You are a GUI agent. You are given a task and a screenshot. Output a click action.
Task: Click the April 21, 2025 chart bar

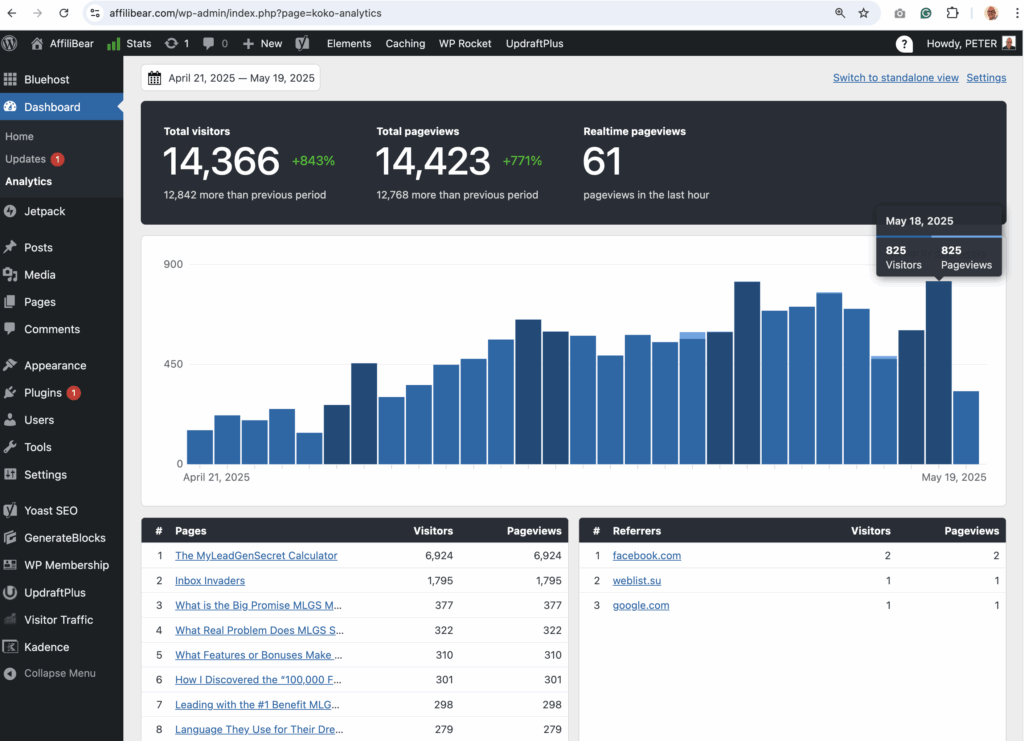pyautogui.click(x=200, y=447)
